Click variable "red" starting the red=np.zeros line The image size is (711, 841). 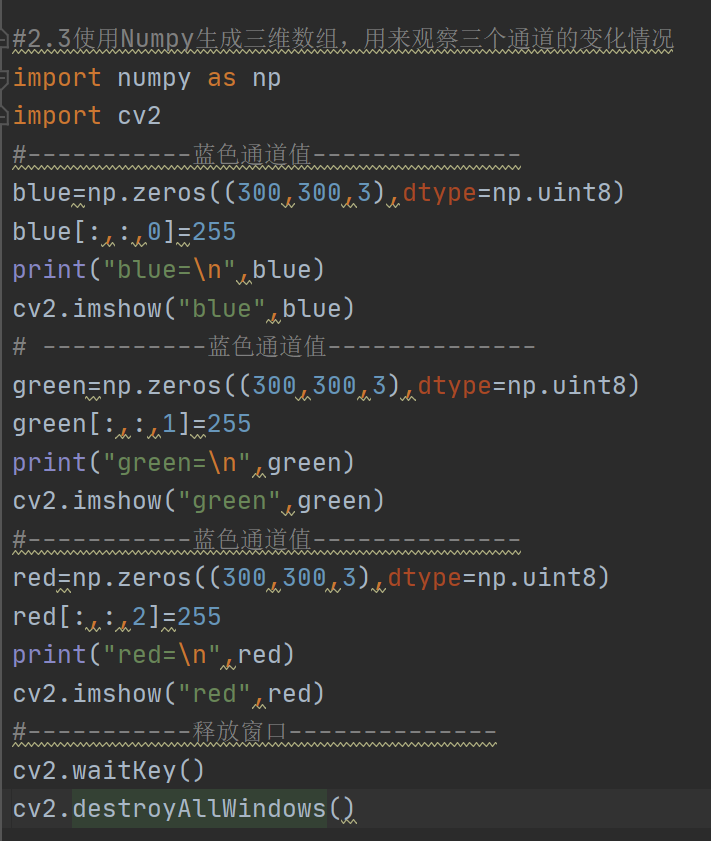34,578
